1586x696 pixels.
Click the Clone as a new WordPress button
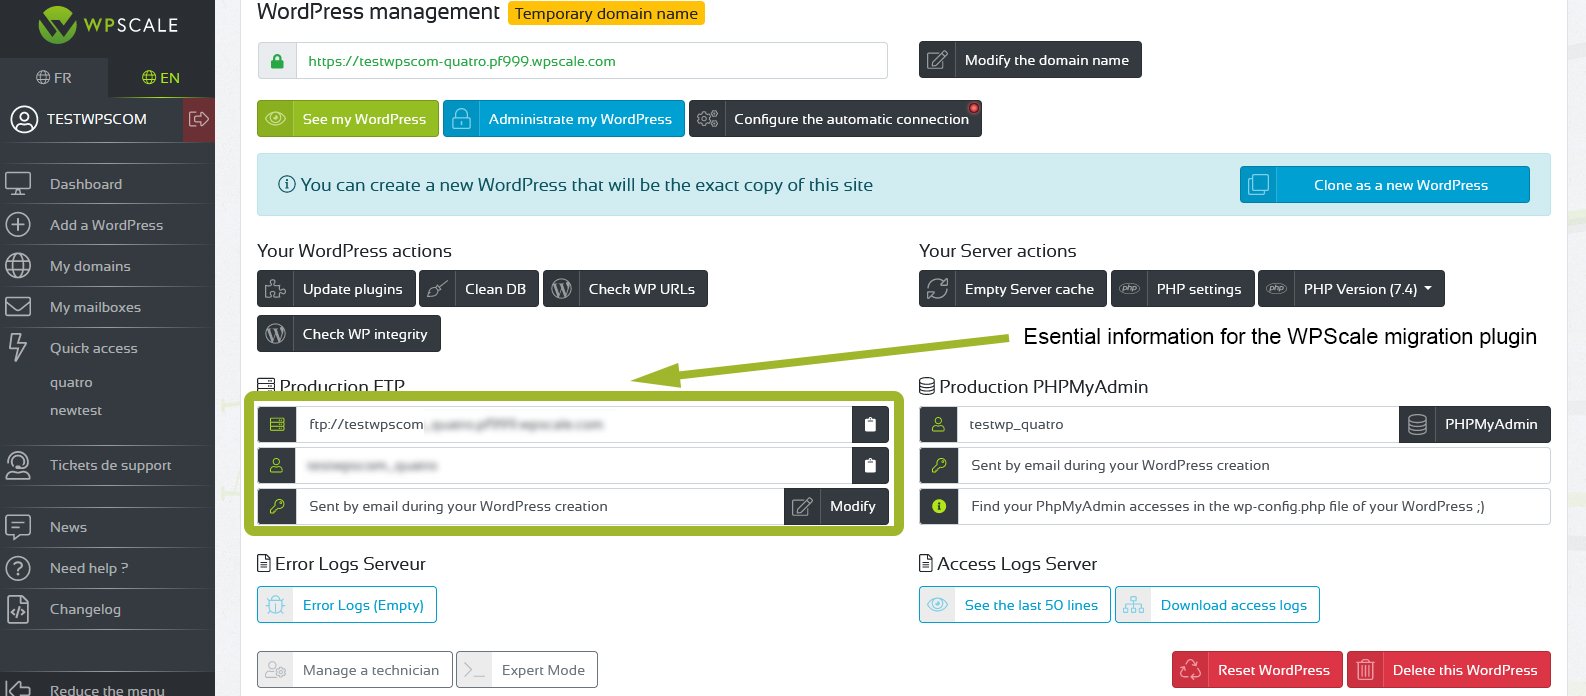(x=1384, y=185)
